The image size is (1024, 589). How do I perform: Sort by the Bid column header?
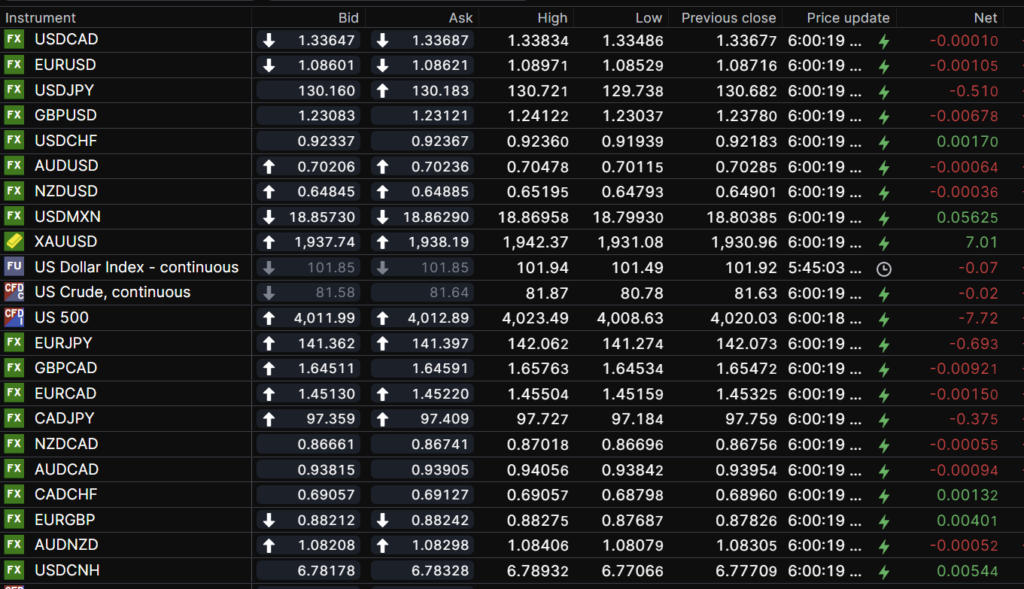click(x=348, y=18)
